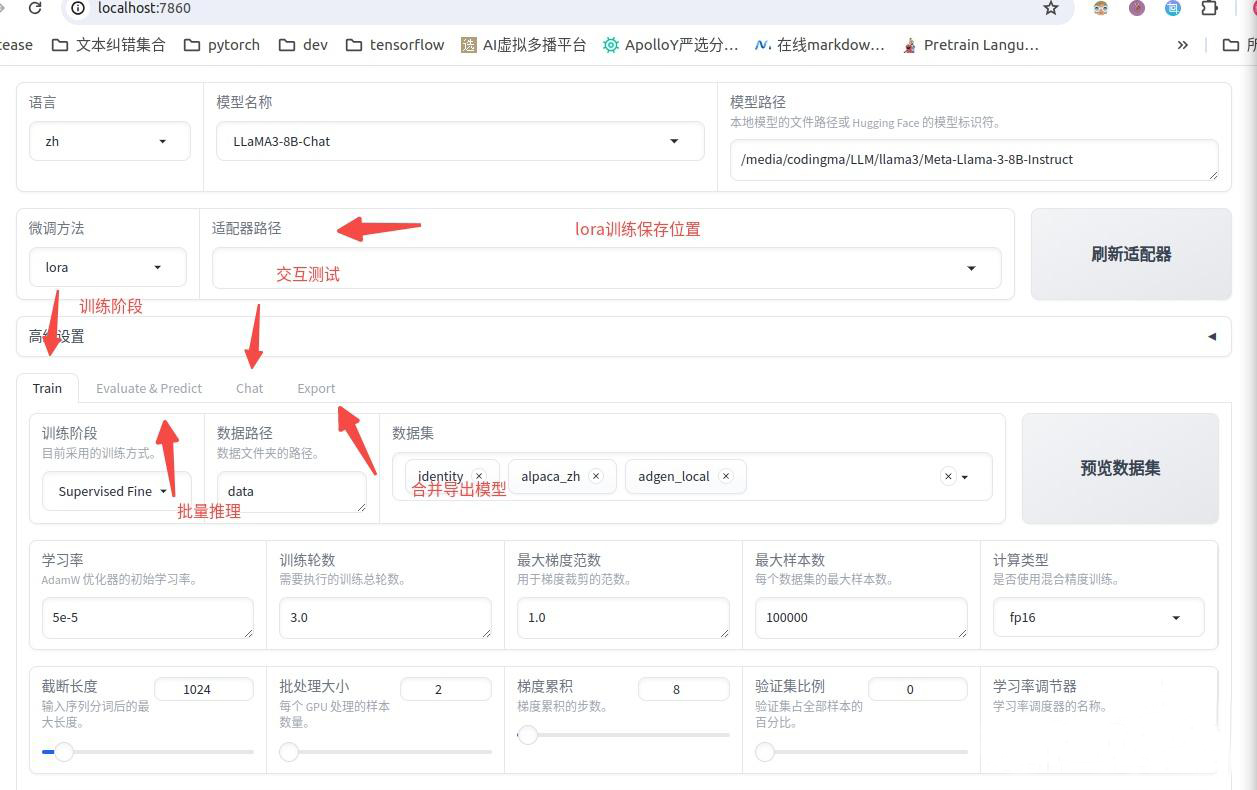1257x790 pixels.
Task: Click inside the 模型路径 input field
Action: pos(974,160)
